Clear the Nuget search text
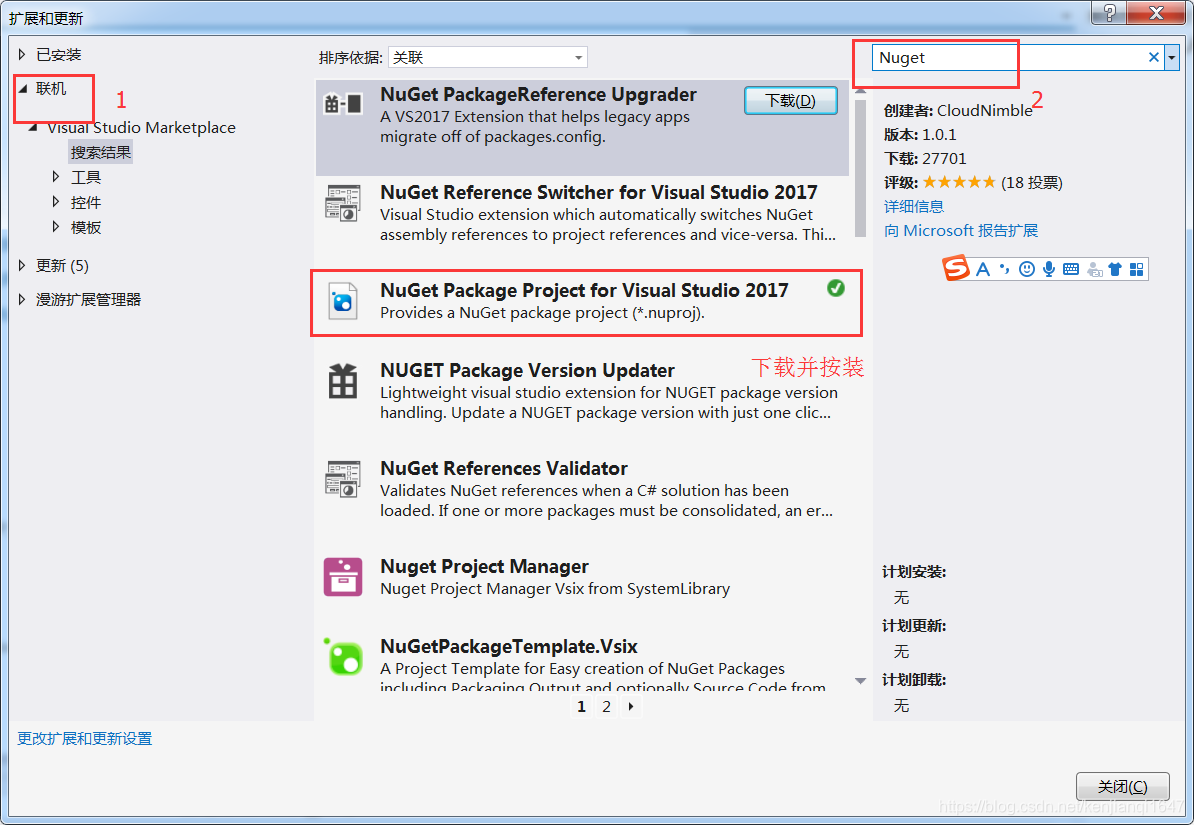Screen dimensions: 1194x825 coord(1154,57)
